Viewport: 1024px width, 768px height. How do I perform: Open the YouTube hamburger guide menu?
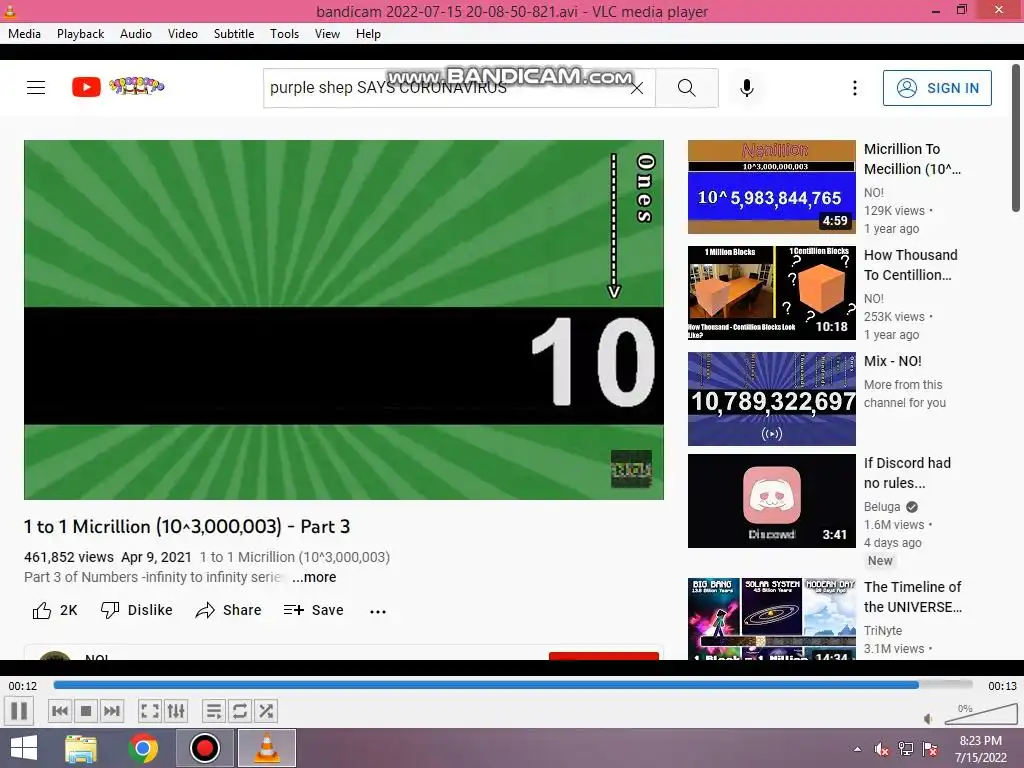[36, 88]
